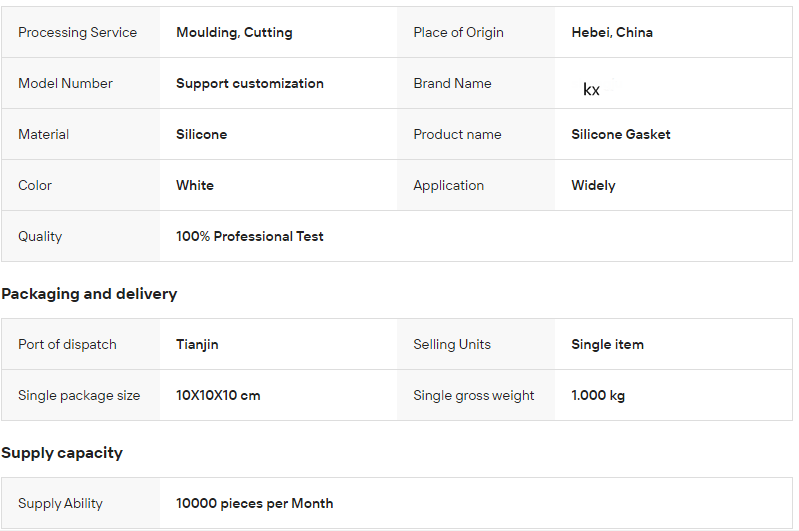Click the 'Silicone Gasket' product name

[x=620, y=134]
